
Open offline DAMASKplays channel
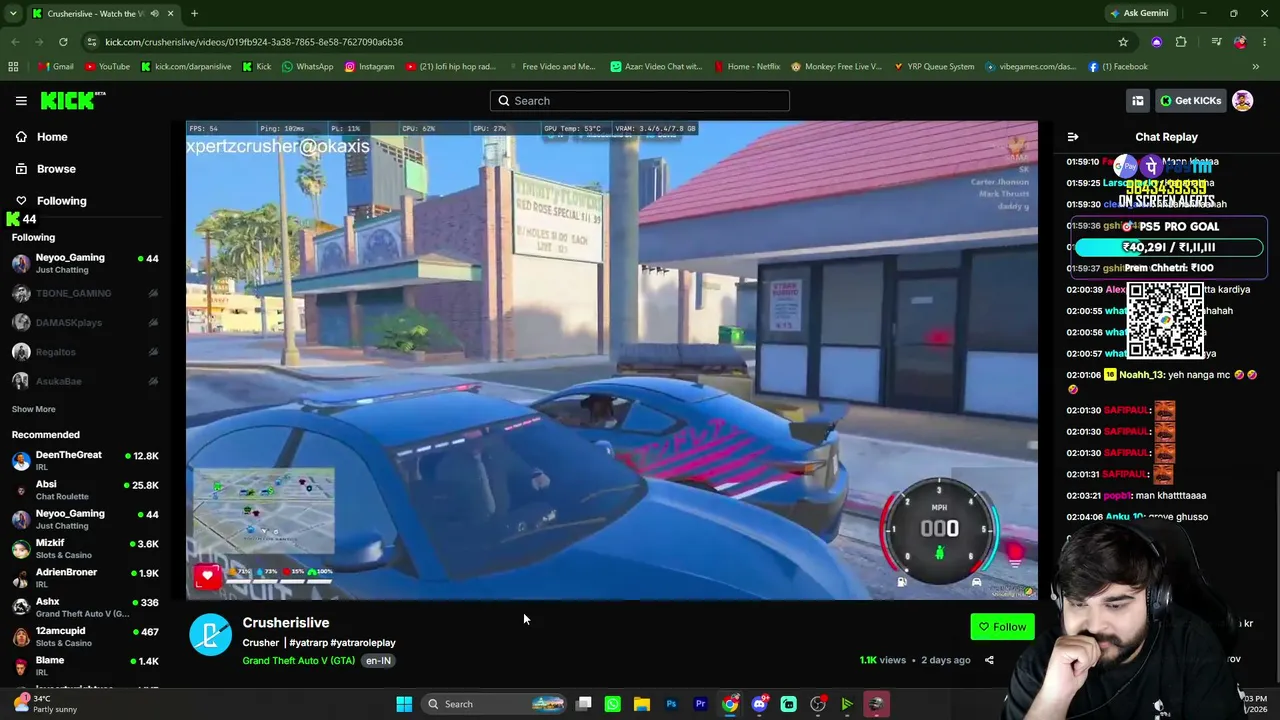coord(85,322)
